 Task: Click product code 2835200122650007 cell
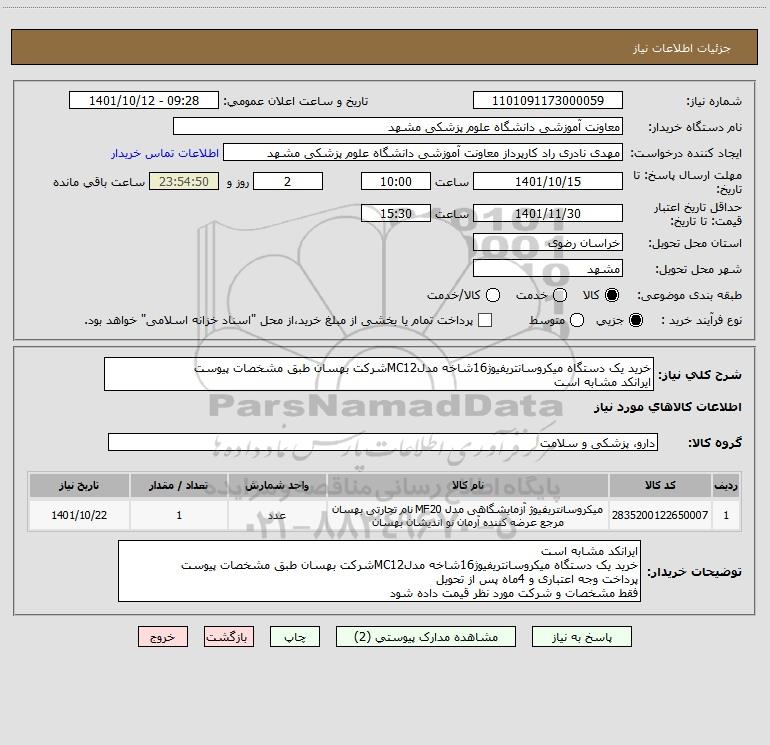660,515
